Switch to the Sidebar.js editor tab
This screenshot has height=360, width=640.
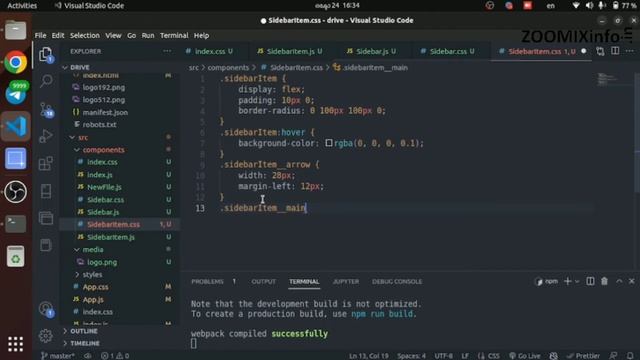371,51
